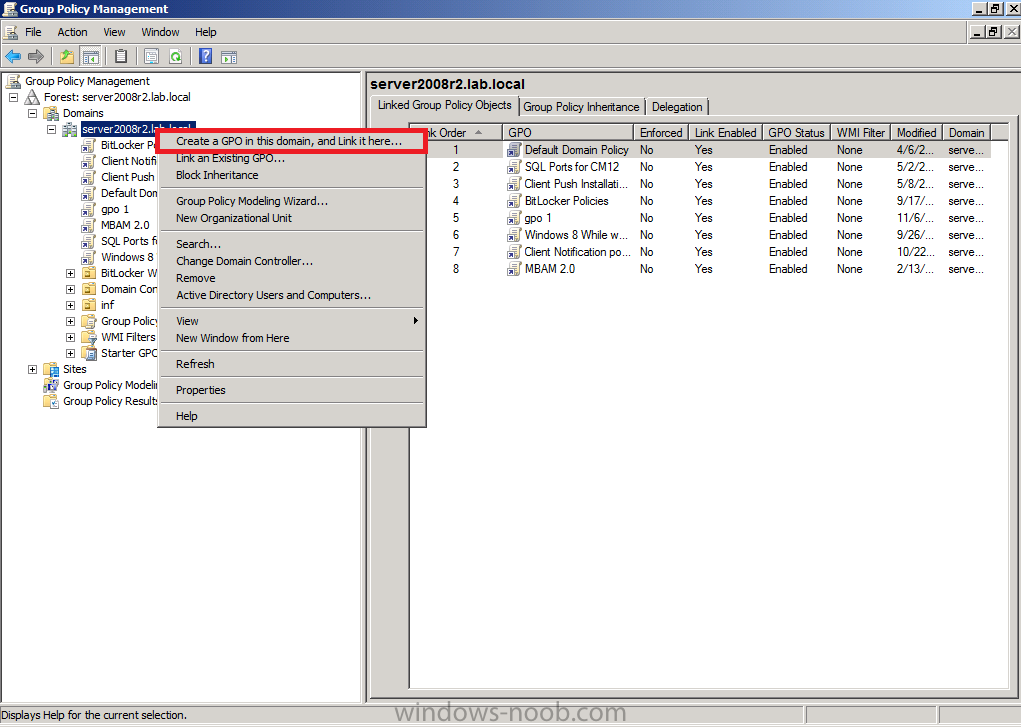Image resolution: width=1021 pixels, height=727 pixels.
Task: Sort by the GPO Status column header
Action: (x=796, y=133)
